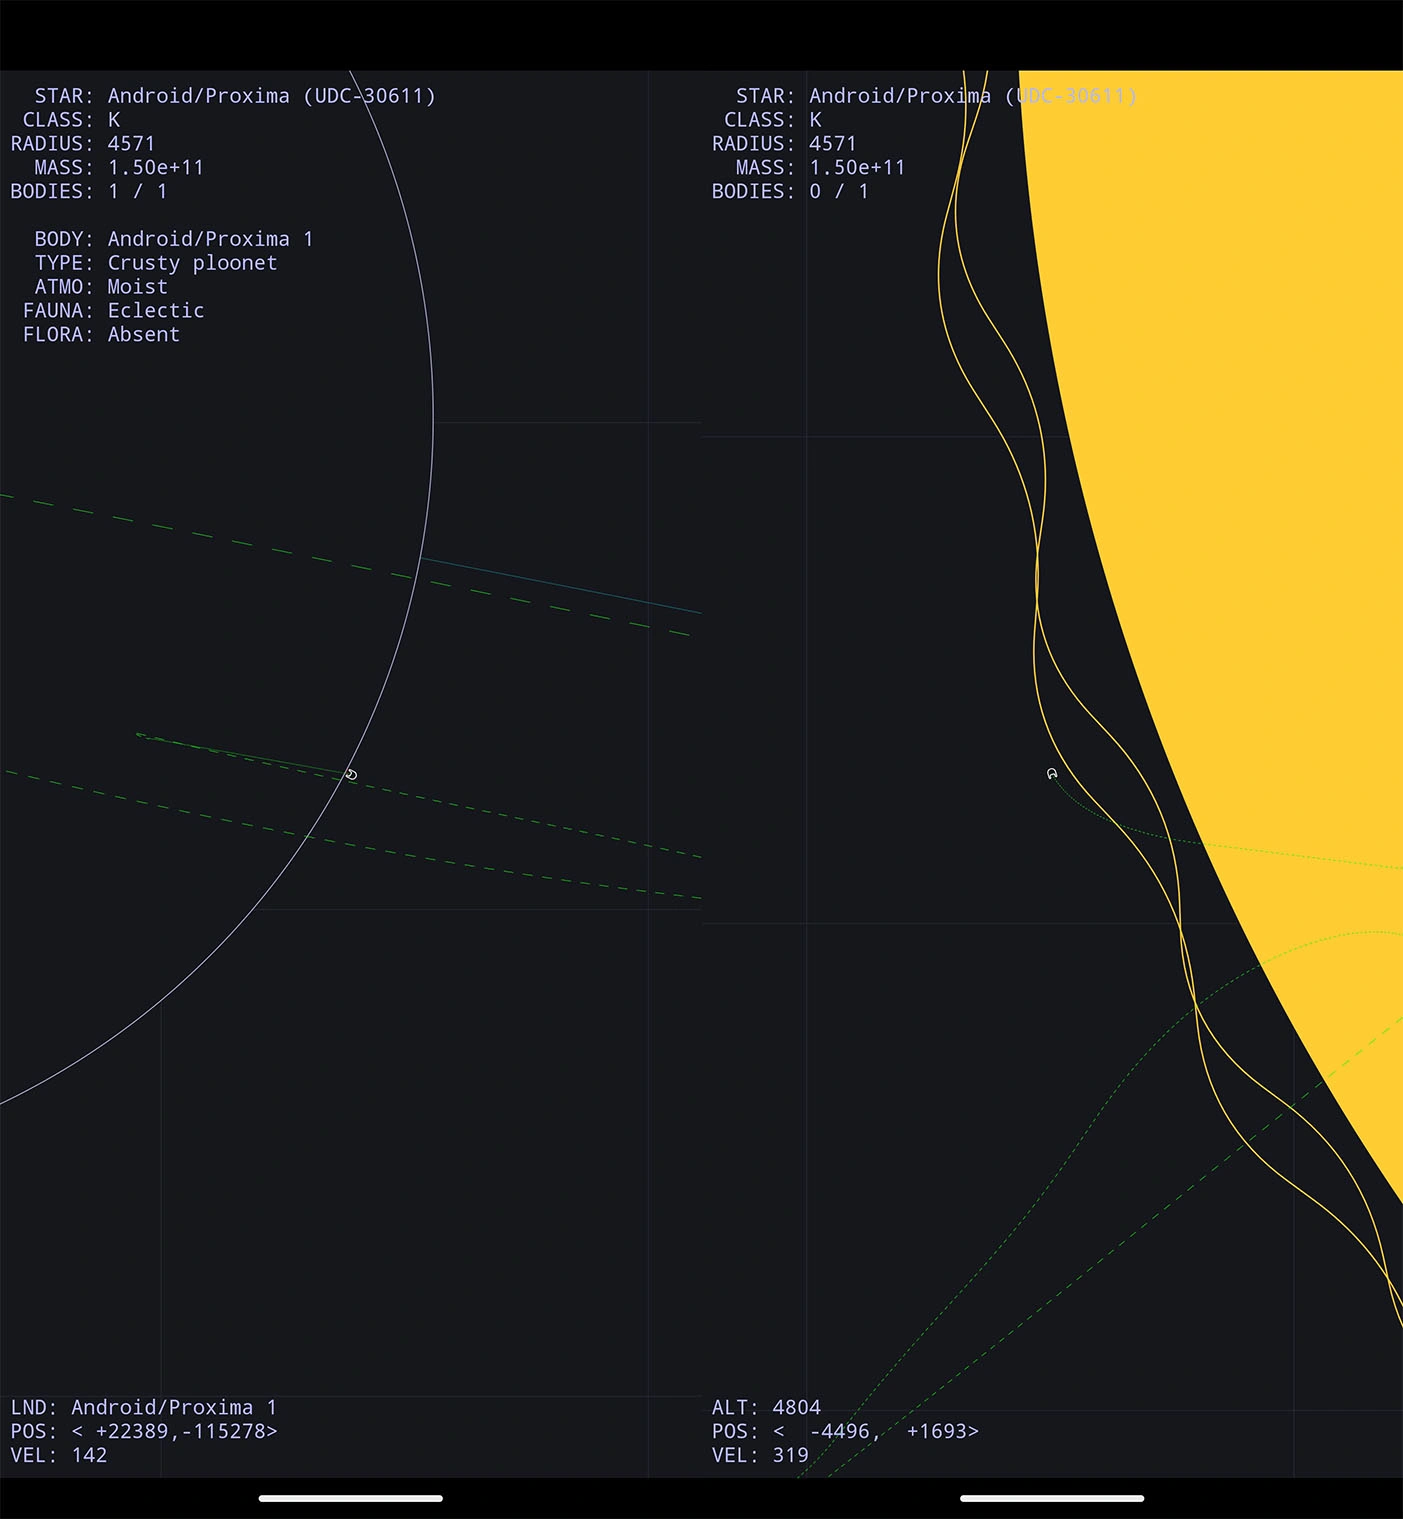Tap the TYPE: Crusty ploonet line
The width and height of the screenshot is (1403, 1519).
[x=156, y=263]
